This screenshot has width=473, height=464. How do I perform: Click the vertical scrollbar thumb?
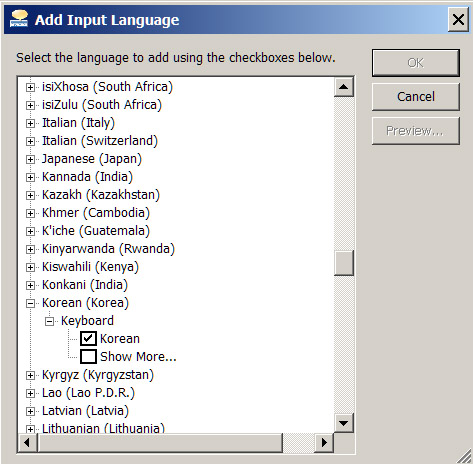[344, 263]
